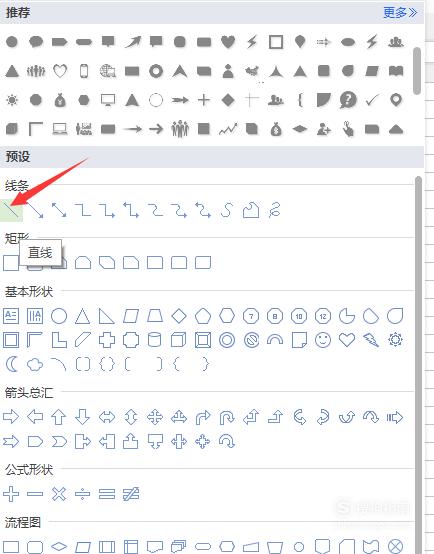Insert the outlined heart basic shape

(x=347, y=340)
